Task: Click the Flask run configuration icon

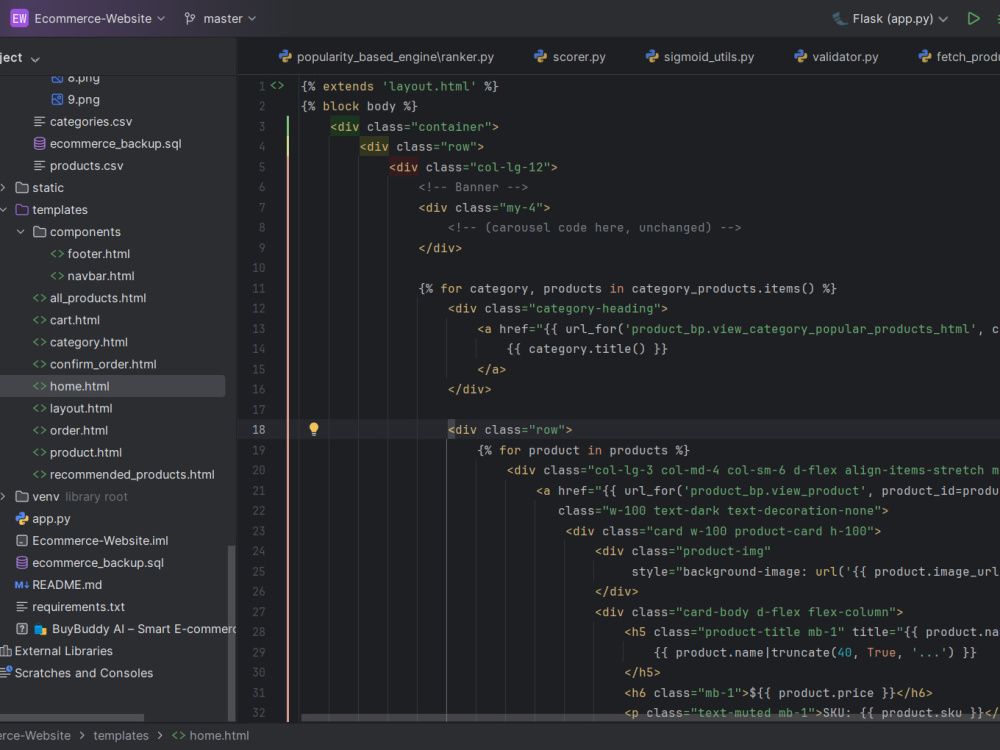Action: click(x=839, y=18)
